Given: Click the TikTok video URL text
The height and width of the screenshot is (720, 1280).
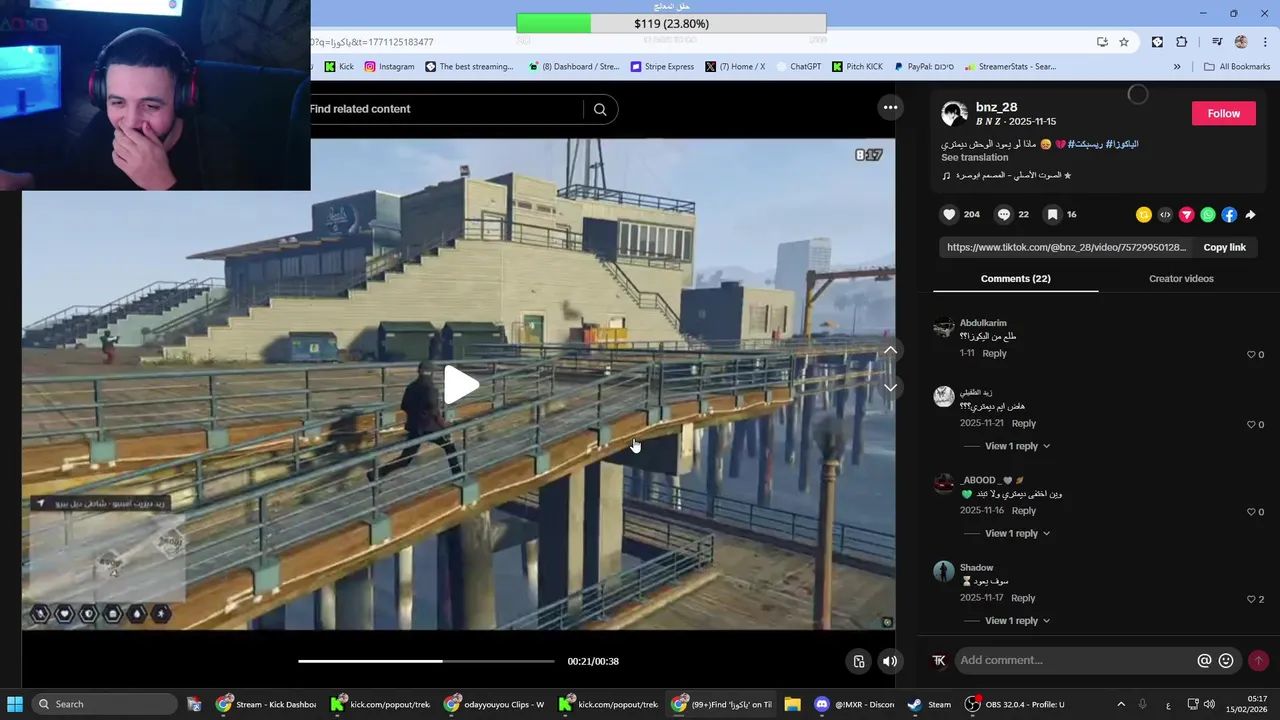Looking at the screenshot, I should coord(1066,247).
